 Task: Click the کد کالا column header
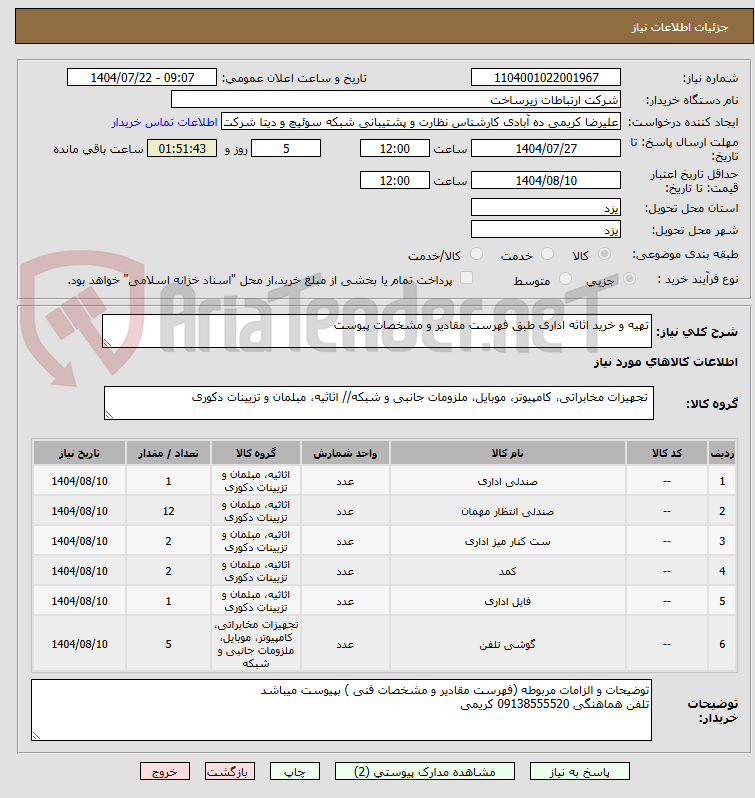(x=667, y=453)
